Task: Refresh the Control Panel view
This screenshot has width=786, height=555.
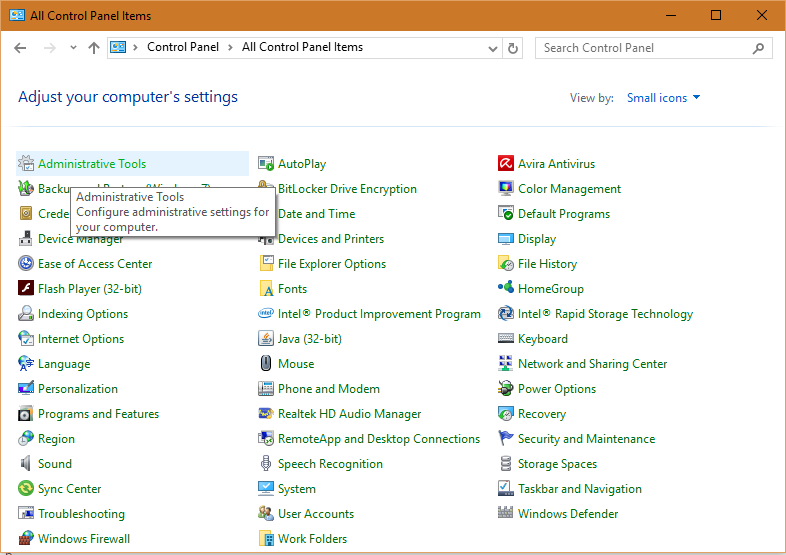Action: (512, 48)
